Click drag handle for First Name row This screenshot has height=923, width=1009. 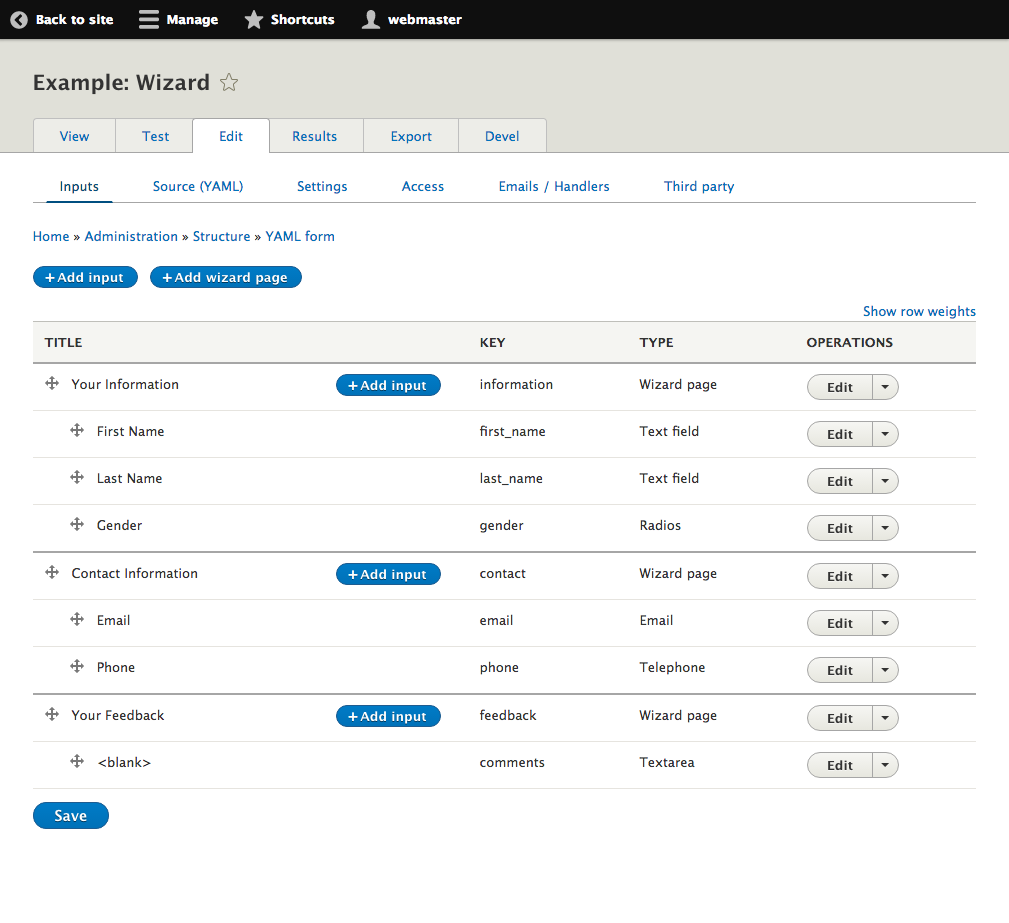point(77,430)
